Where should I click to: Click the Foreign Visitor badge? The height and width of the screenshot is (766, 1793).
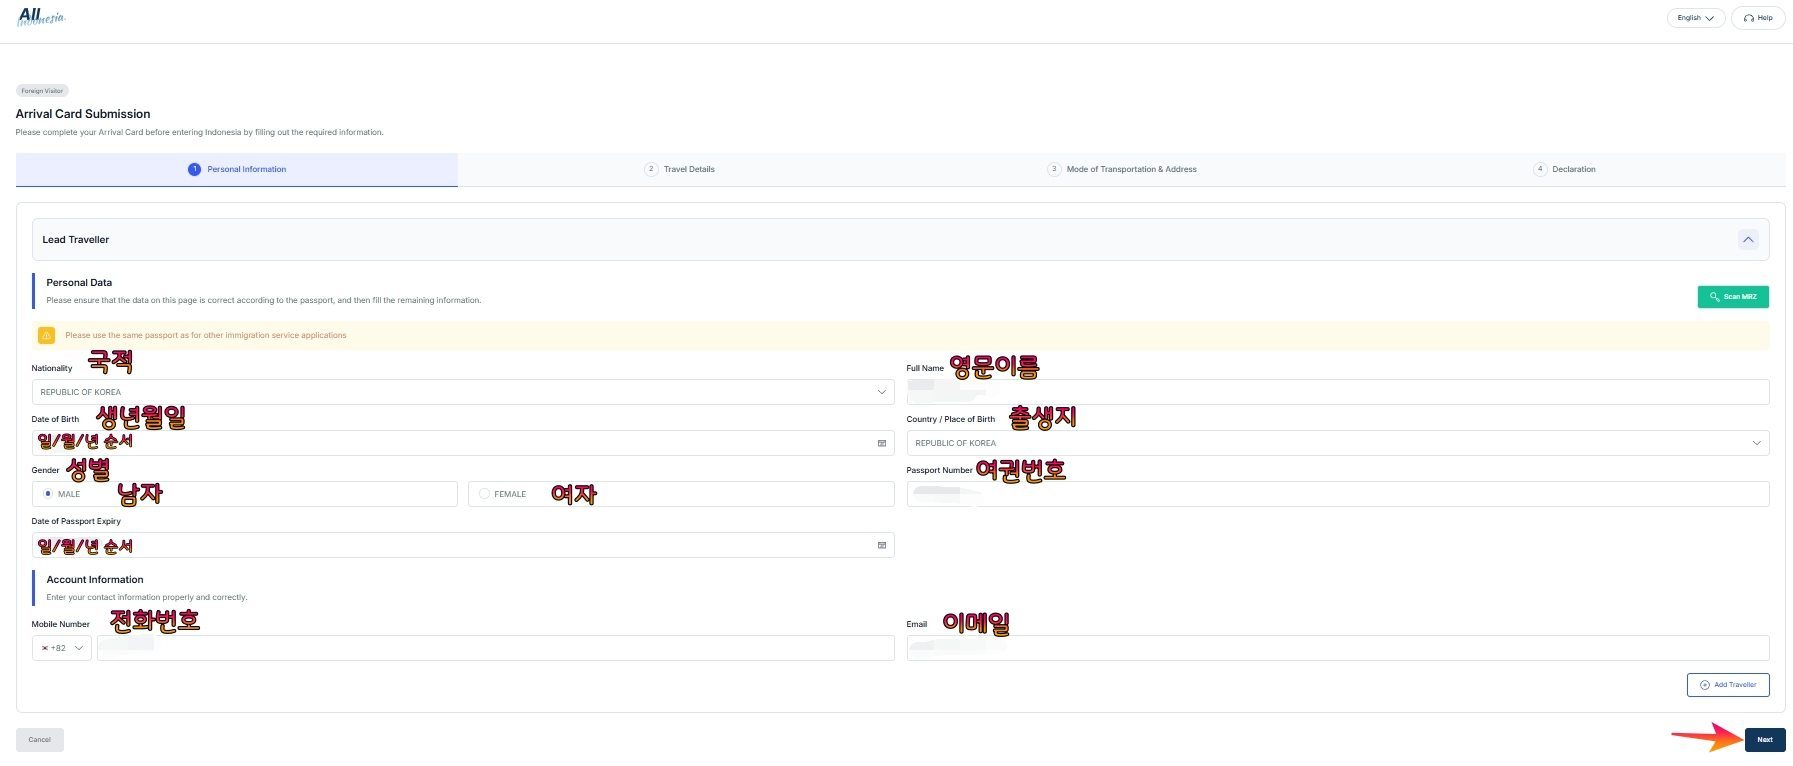tap(42, 91)
